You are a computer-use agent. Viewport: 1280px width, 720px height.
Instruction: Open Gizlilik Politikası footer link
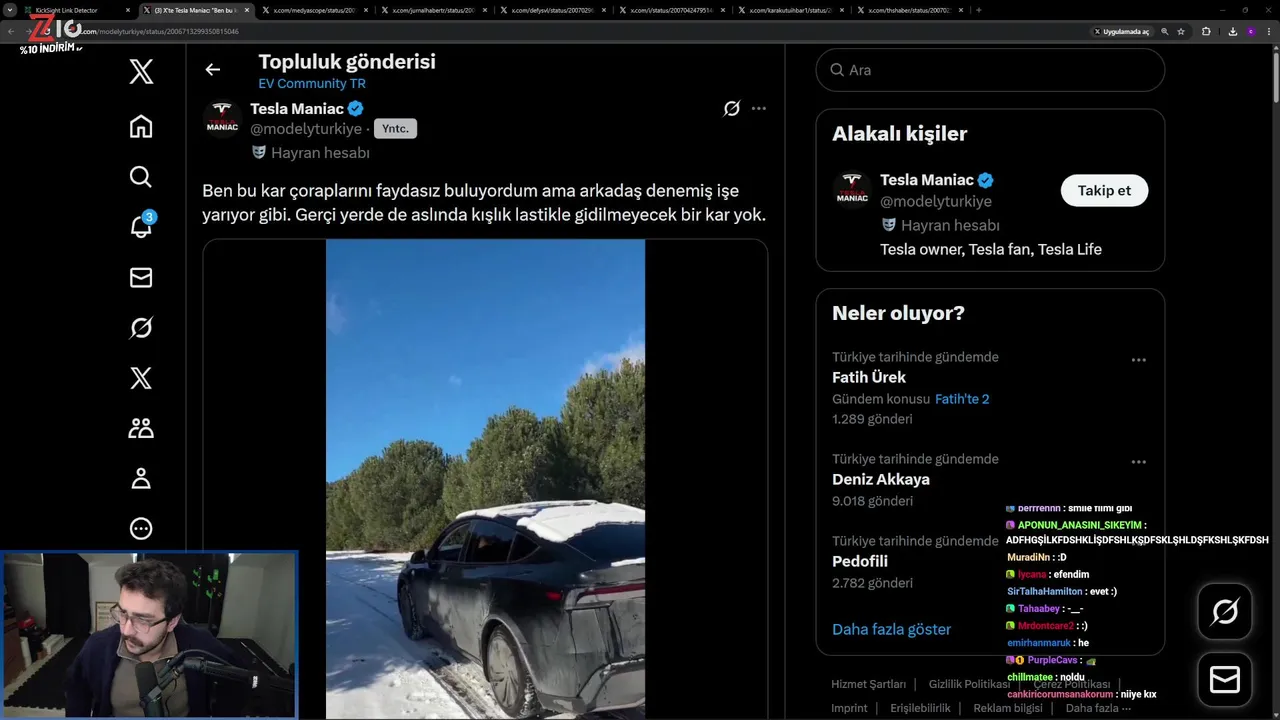tap(969, 684)
